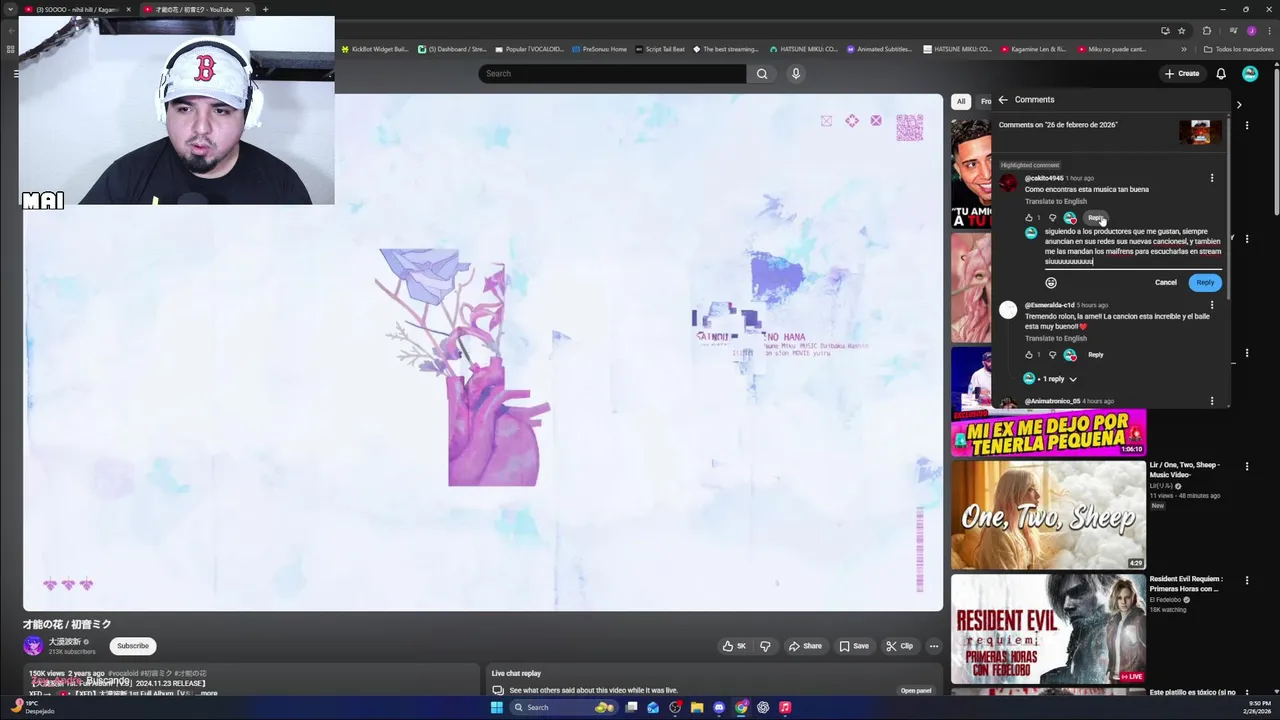Click the #vocaloid hashtag link
This screenshot has width=1280, height=720.
coord(124,674)
